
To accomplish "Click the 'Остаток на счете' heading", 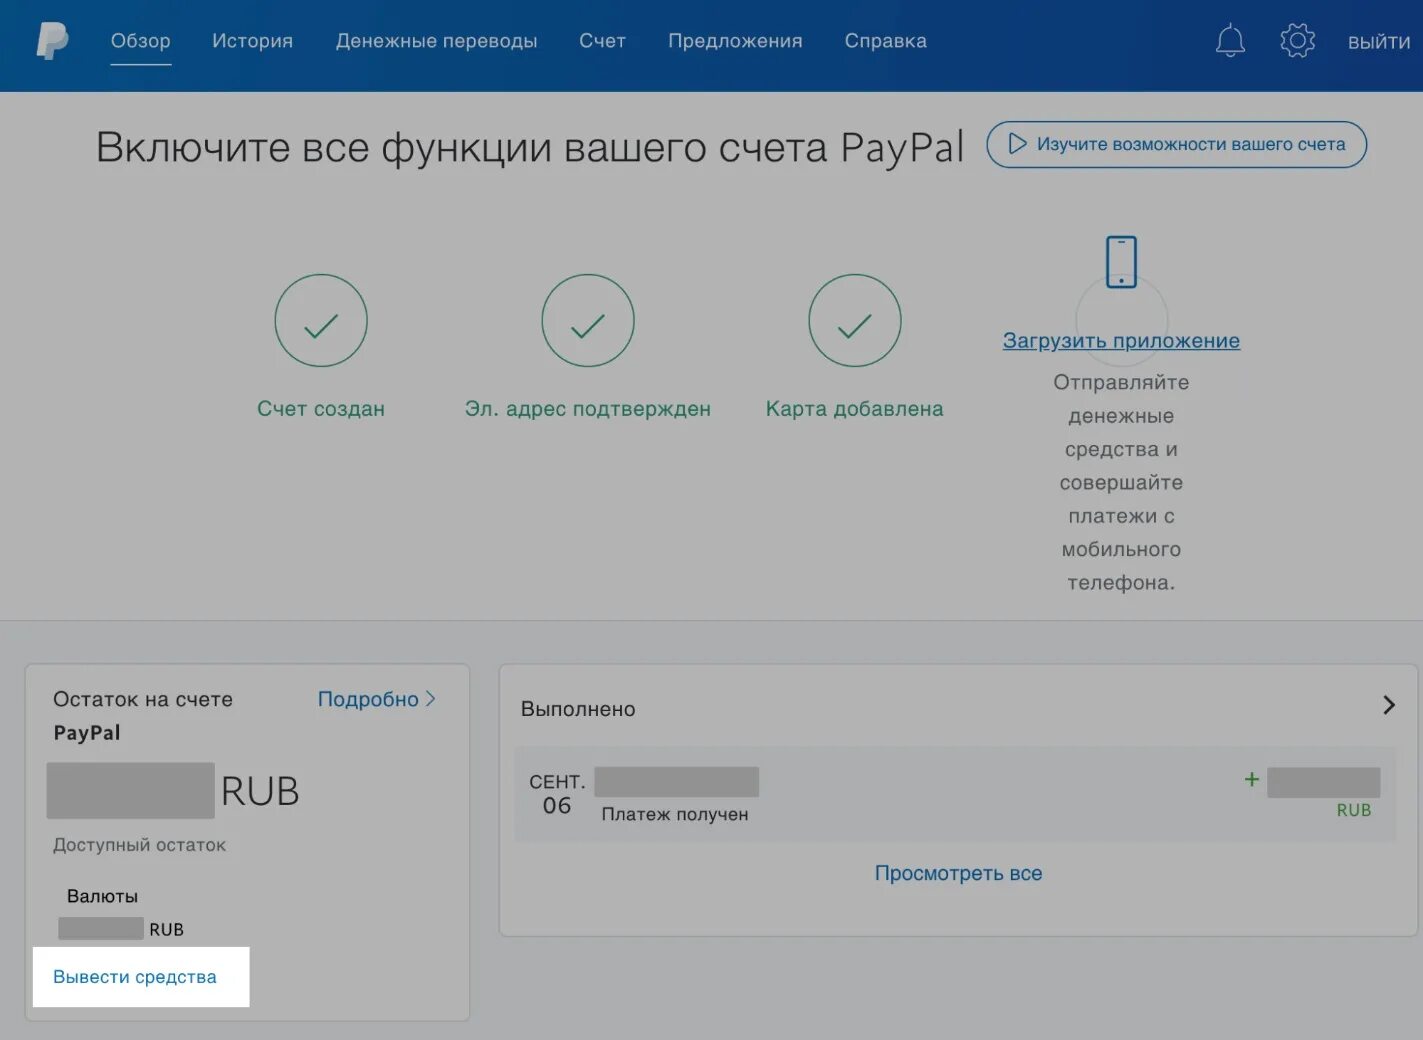I will coord(143,699).
